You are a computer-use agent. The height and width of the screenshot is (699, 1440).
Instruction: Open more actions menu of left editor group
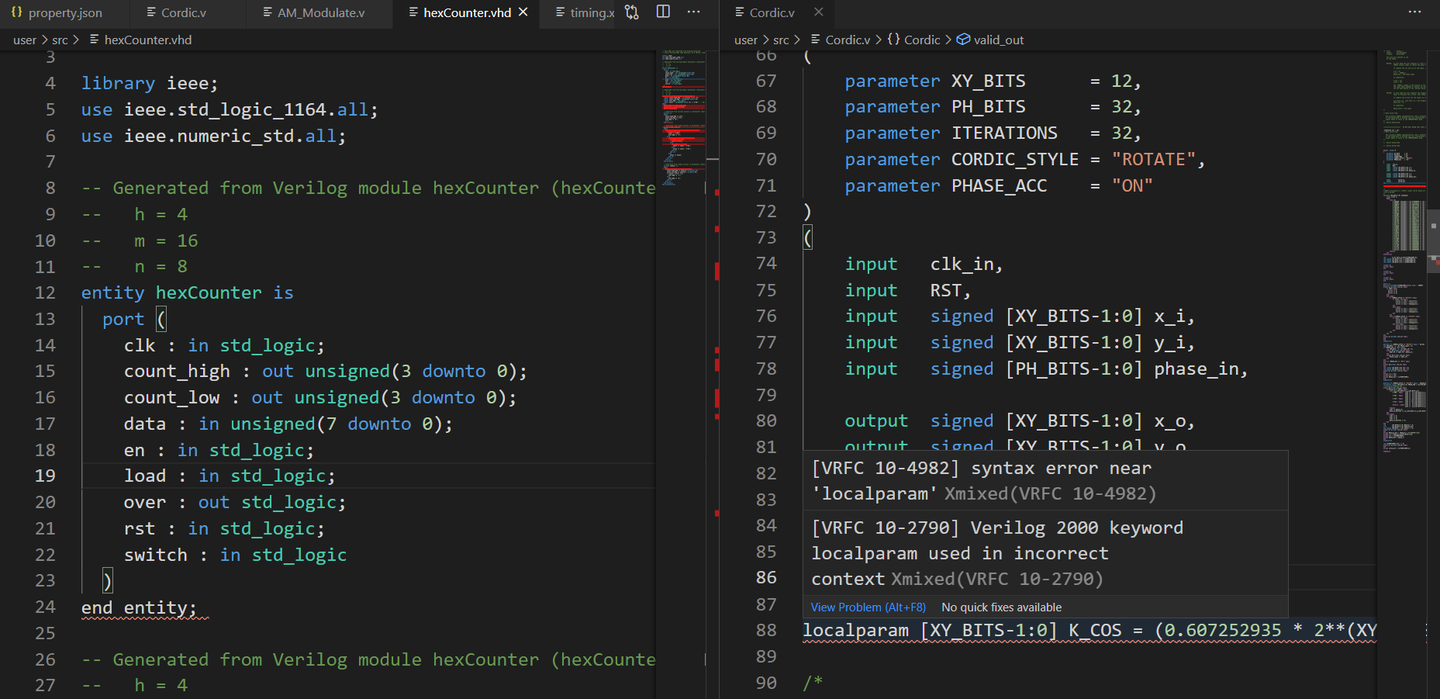(695, 13)
